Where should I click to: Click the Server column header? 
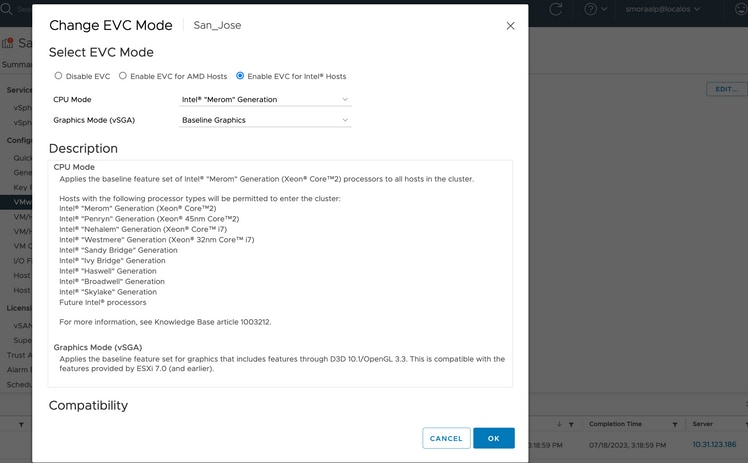(702, 424)
